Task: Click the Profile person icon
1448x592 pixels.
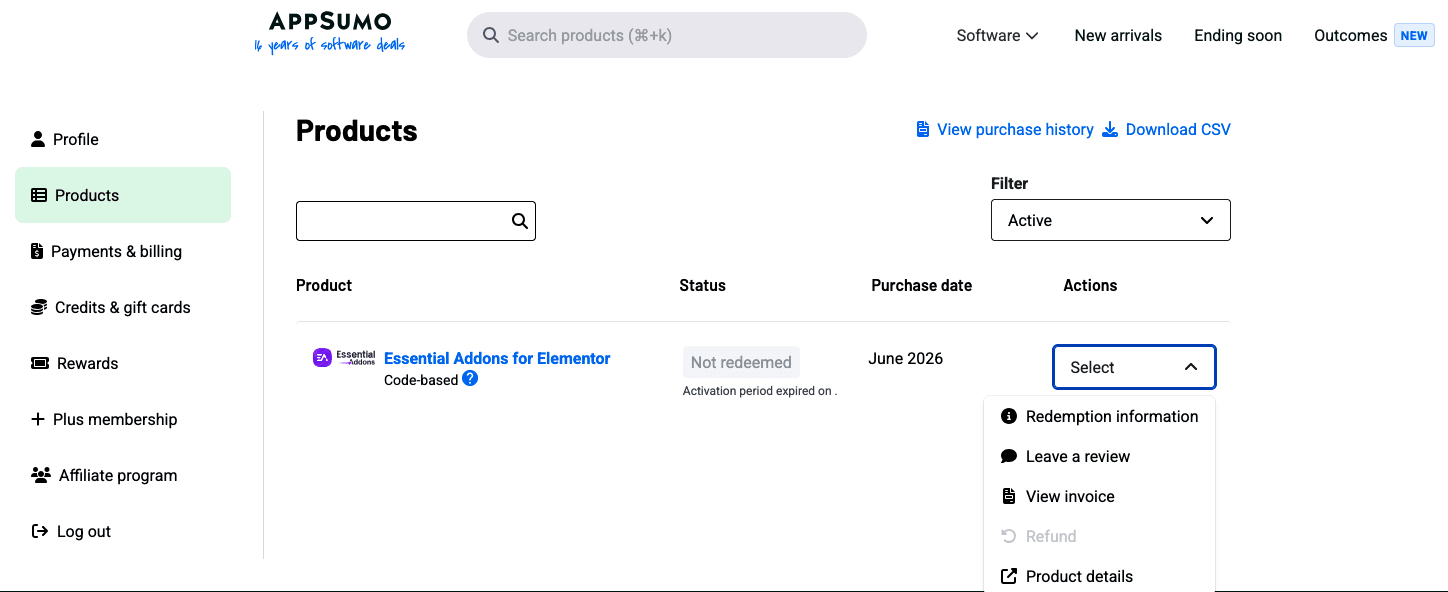Action: click(39, 139)
